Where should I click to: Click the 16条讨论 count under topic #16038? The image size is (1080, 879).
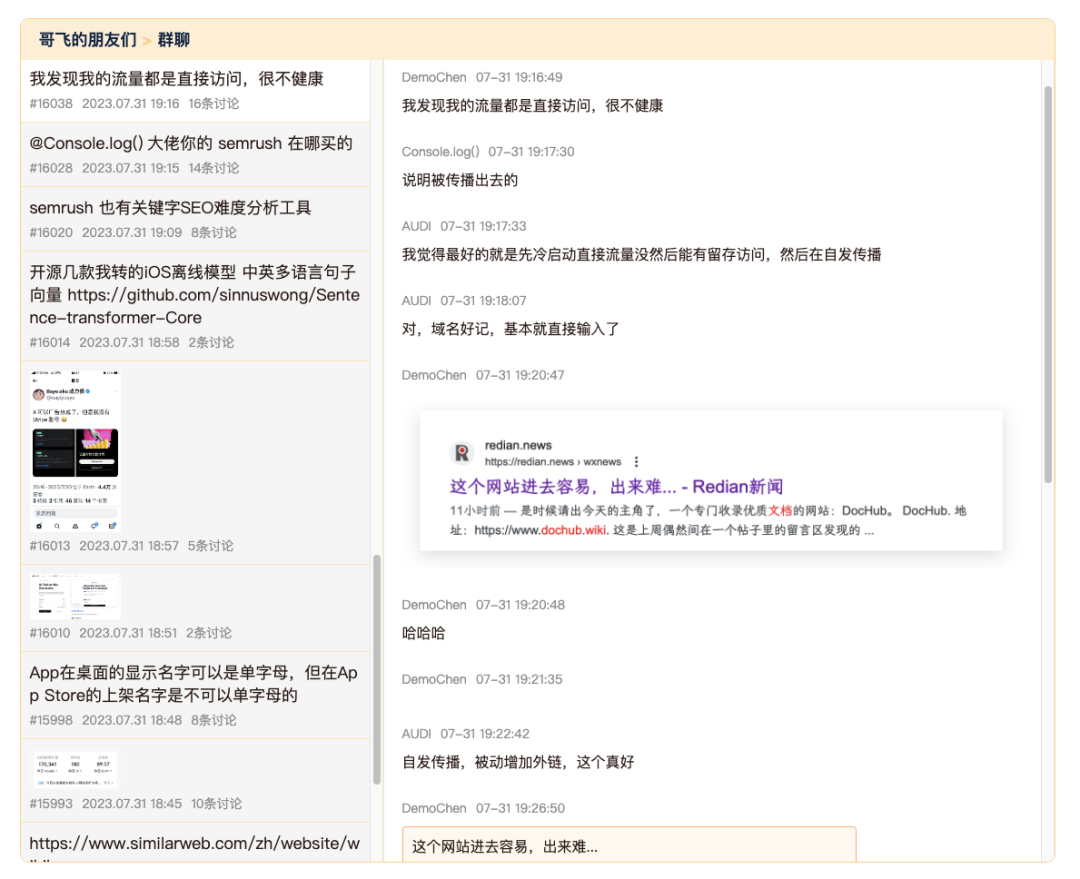click(x=213, y=104)
